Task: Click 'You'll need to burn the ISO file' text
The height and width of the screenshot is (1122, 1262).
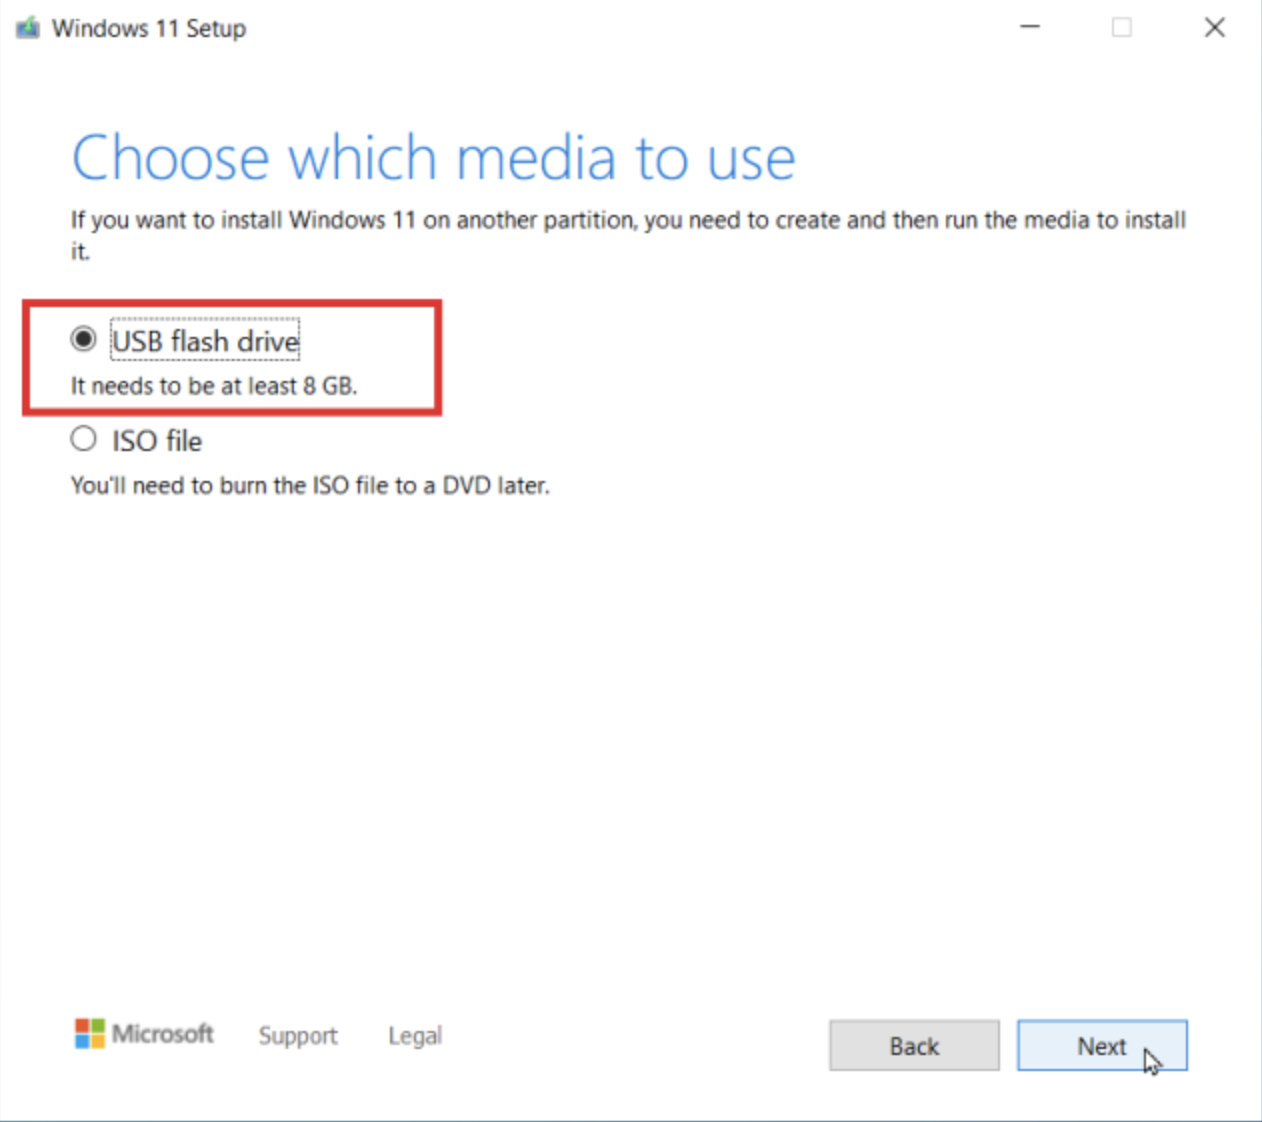Action: [x=310, y=486]
